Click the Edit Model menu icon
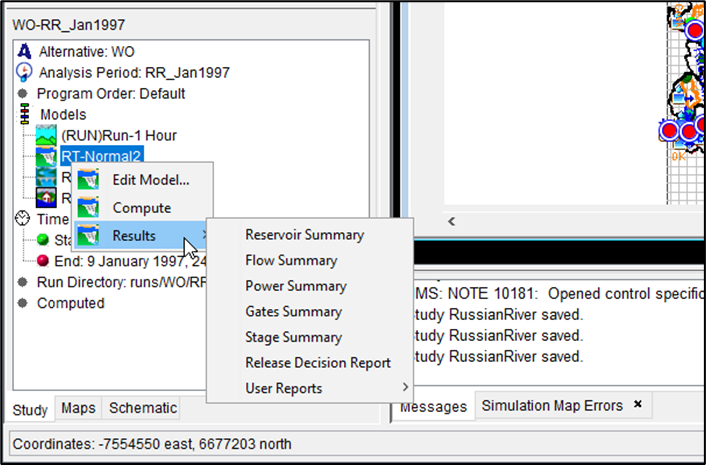Viewport: 706px width, 465px height. 92,181
